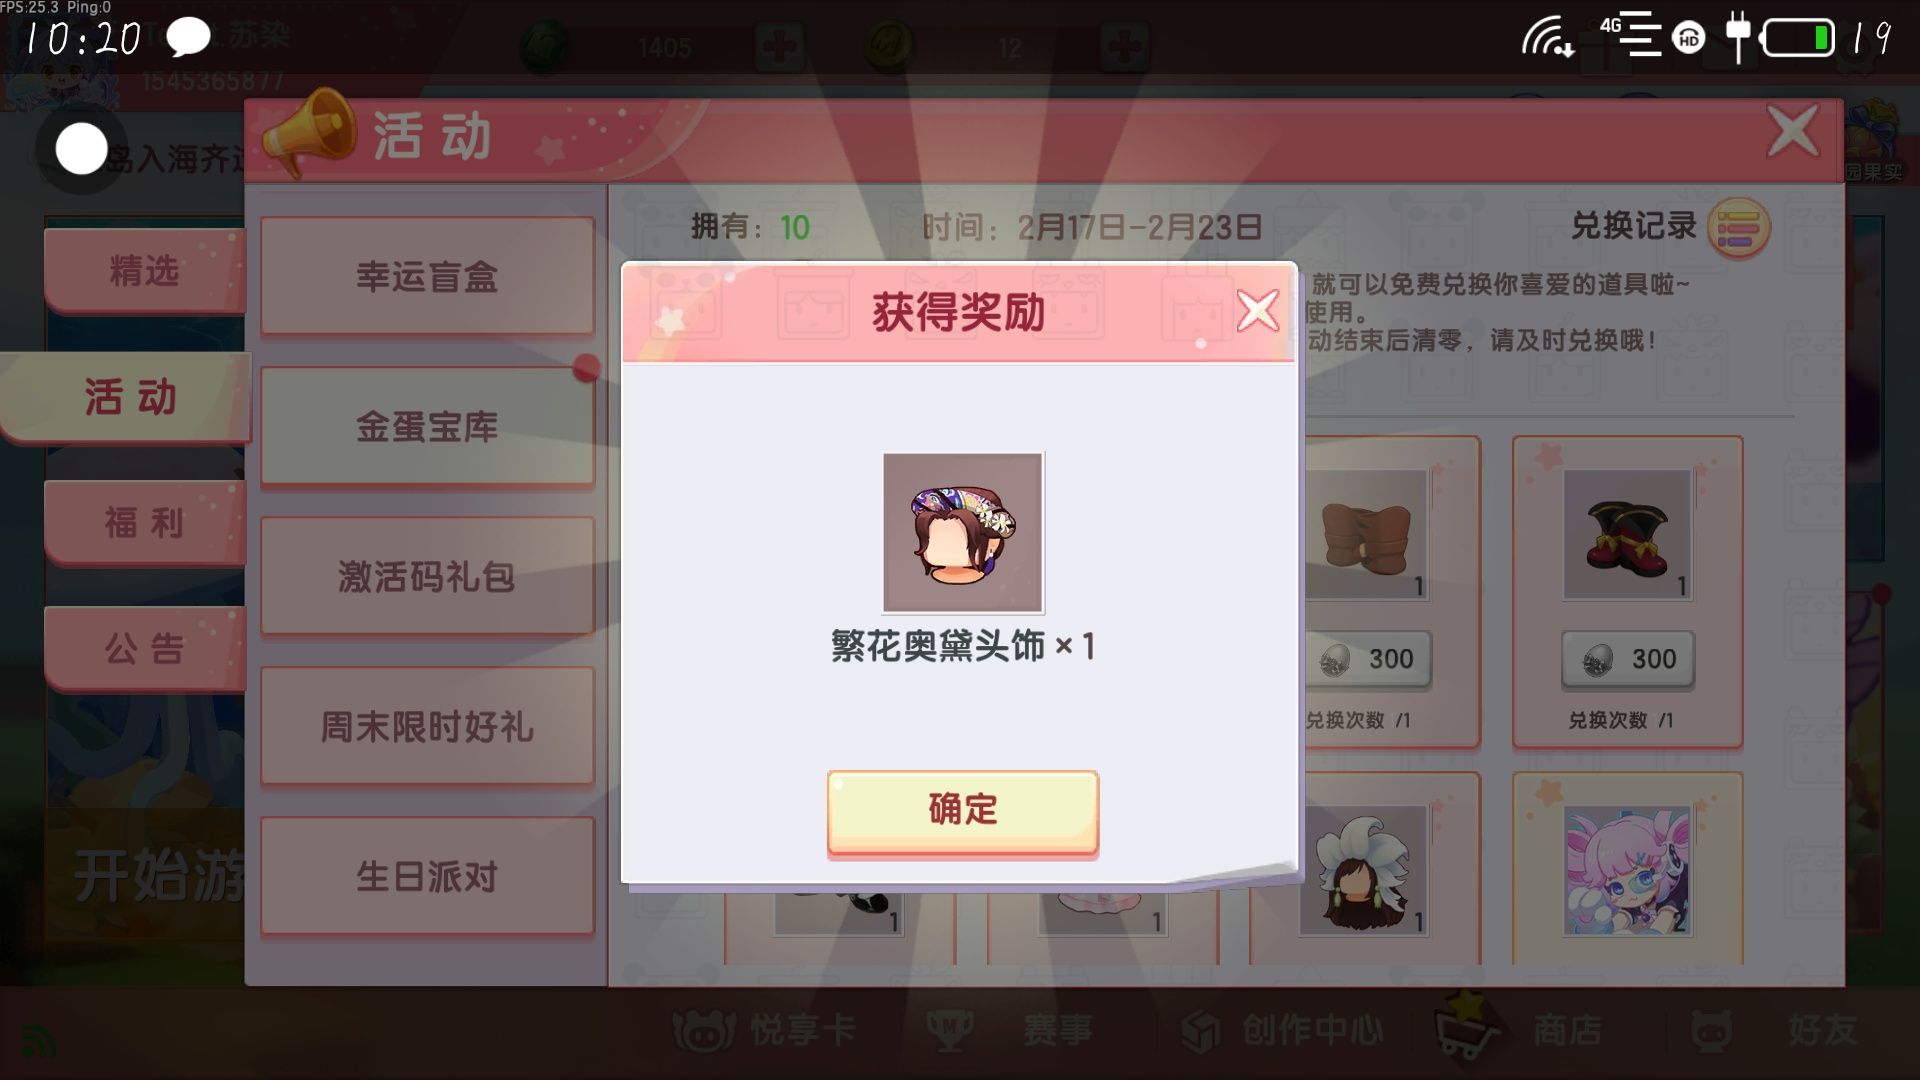This screenshot has height=1080, width=1920.
Task: Switch to the 公告 side tab
Action: pyautogui.click(x=144, y=649)
